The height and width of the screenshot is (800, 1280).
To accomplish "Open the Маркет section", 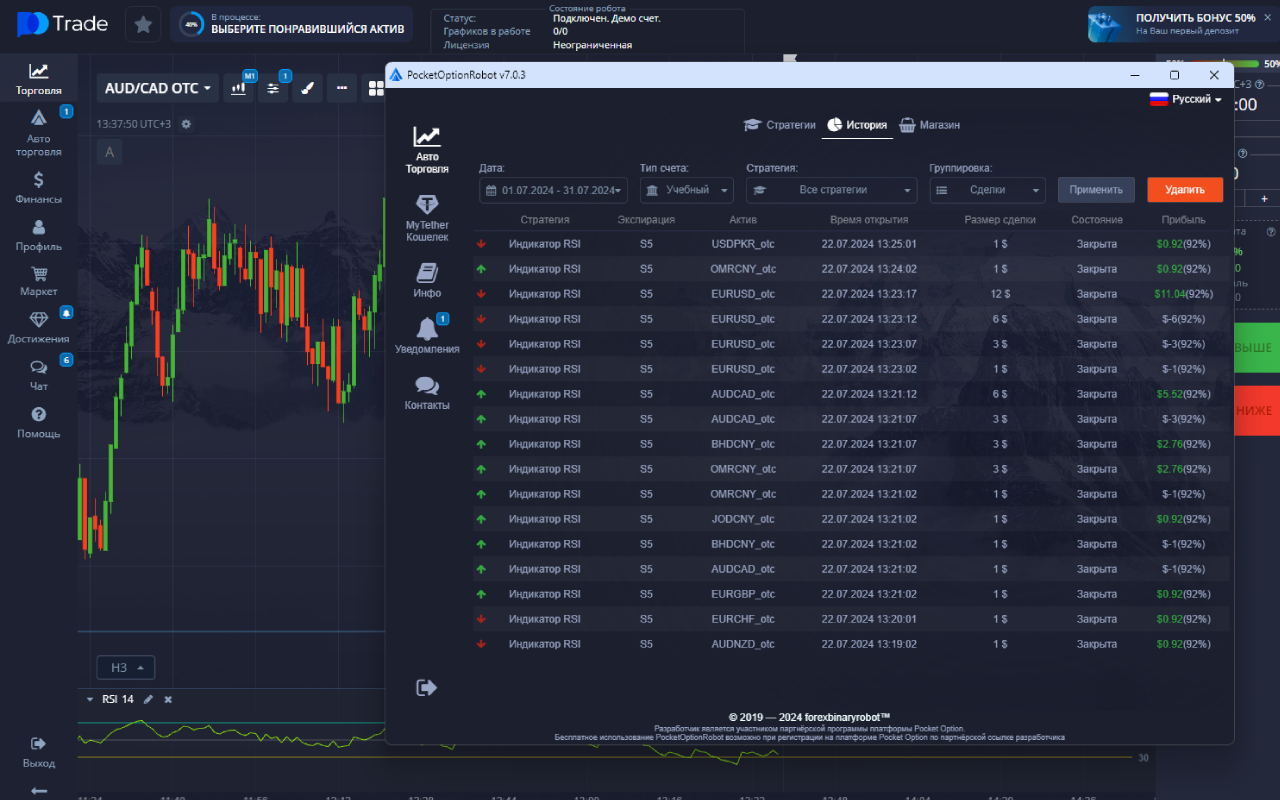I will 39,281.
